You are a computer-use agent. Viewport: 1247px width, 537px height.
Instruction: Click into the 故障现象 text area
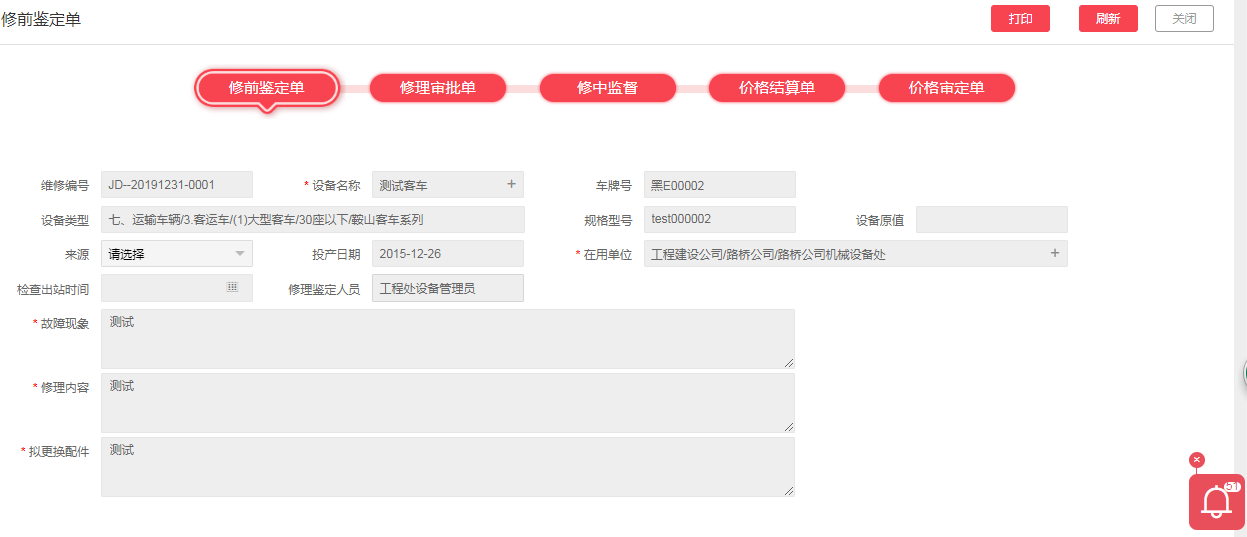tap(447, 338)
